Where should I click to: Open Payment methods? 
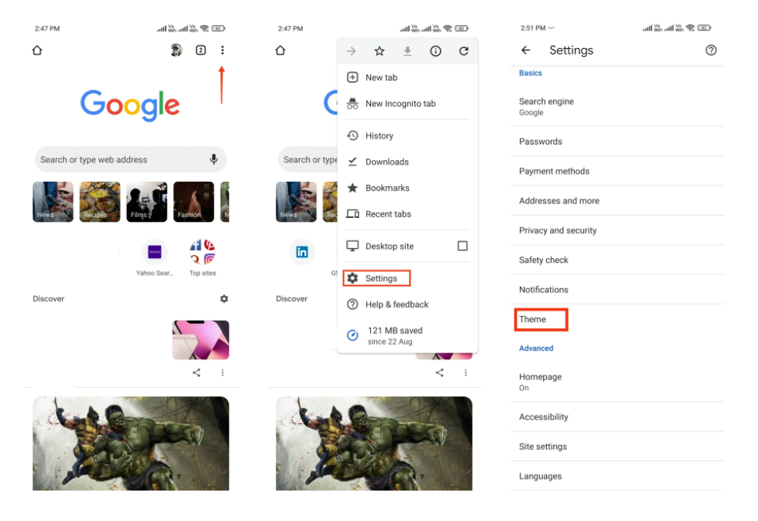(617, 171)
